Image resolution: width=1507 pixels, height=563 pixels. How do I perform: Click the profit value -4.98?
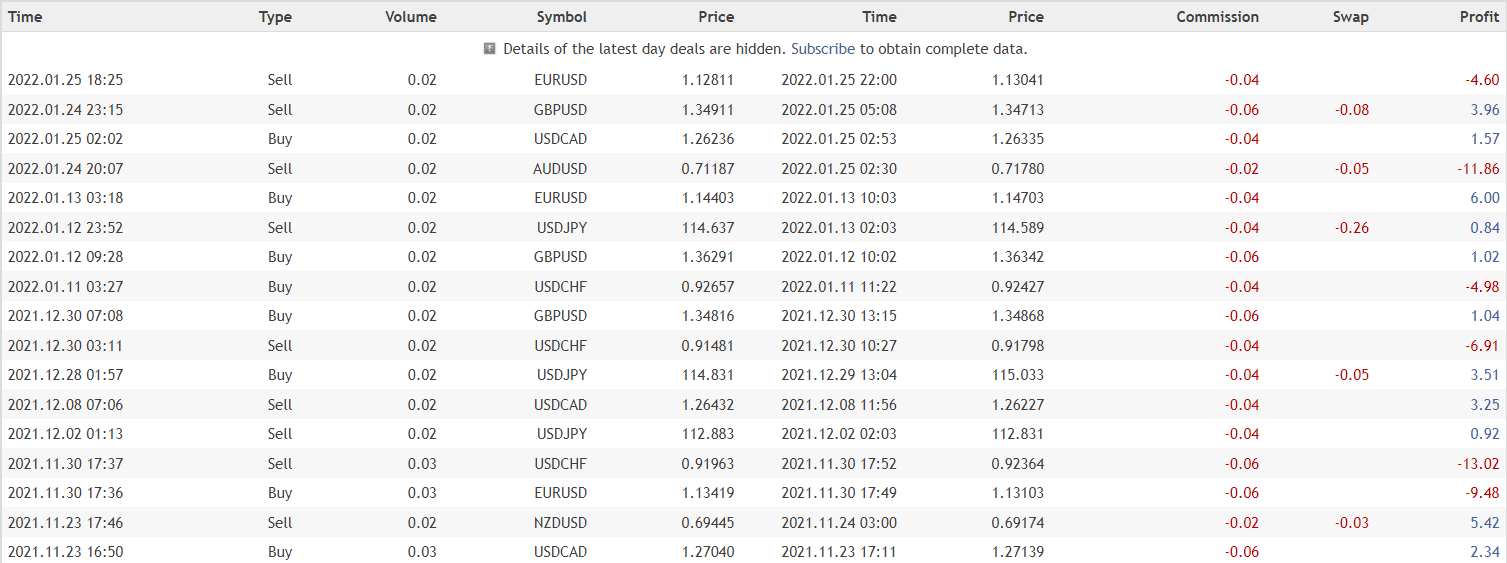point(1482,287)
